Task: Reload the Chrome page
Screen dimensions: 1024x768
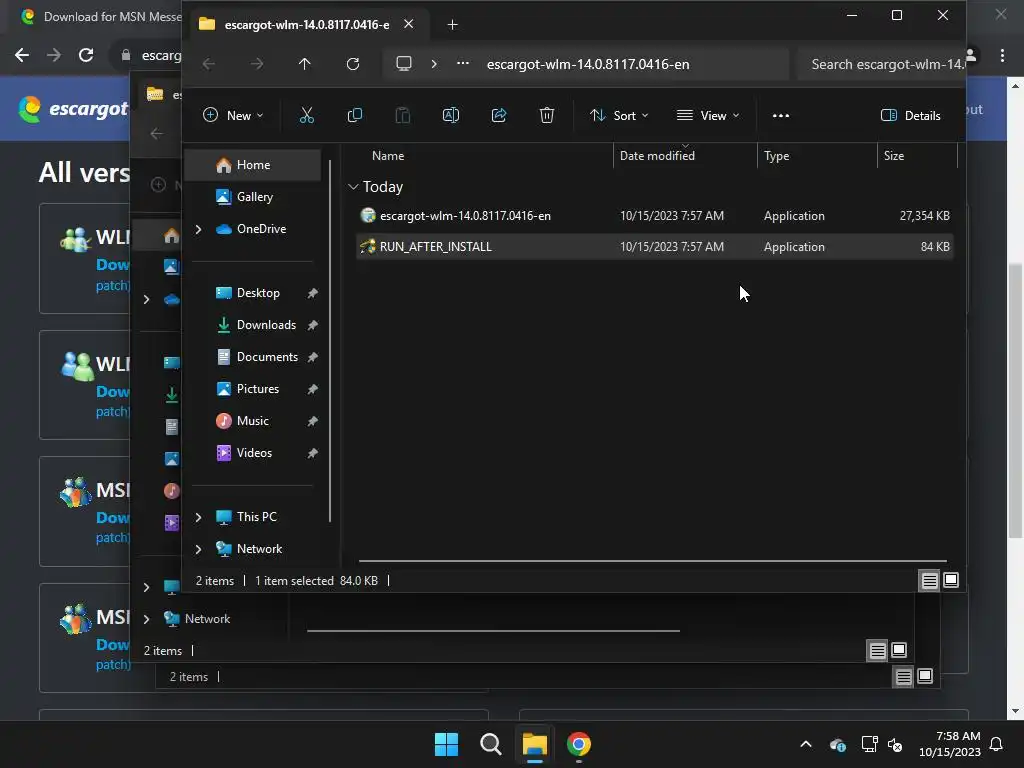Action: pos(86,56)
